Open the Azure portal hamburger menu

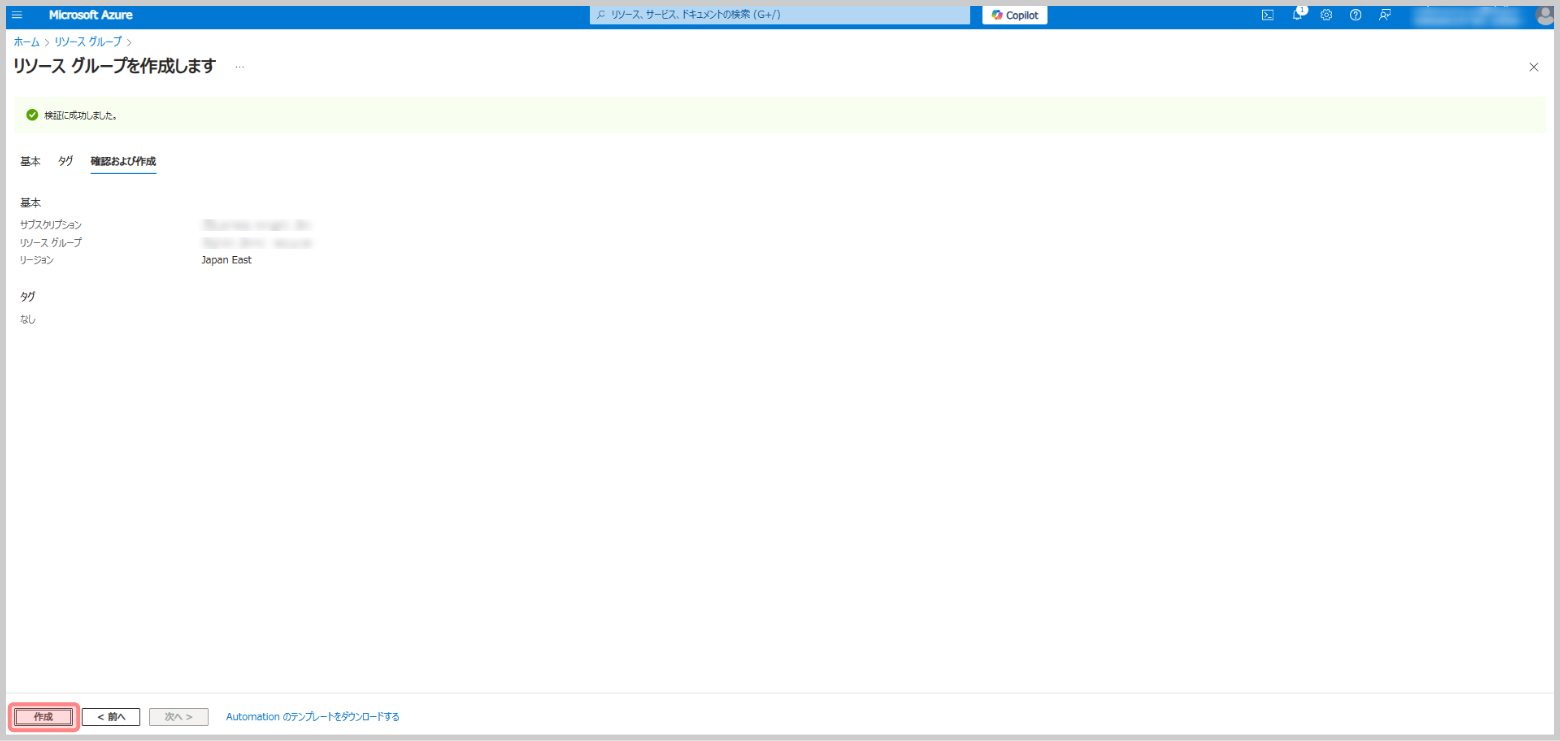pyautogui.click(x=17, y=15)
